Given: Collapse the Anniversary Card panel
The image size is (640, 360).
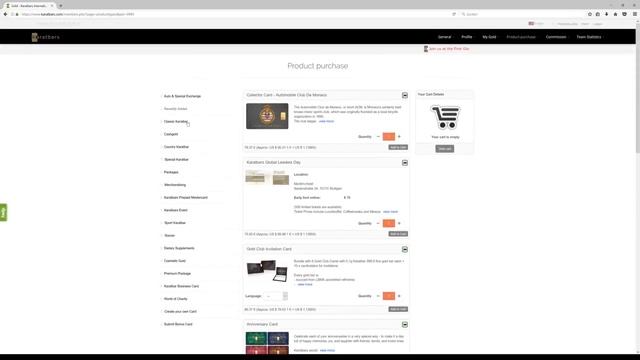Looking at the screenshot, I should point(404,324).
